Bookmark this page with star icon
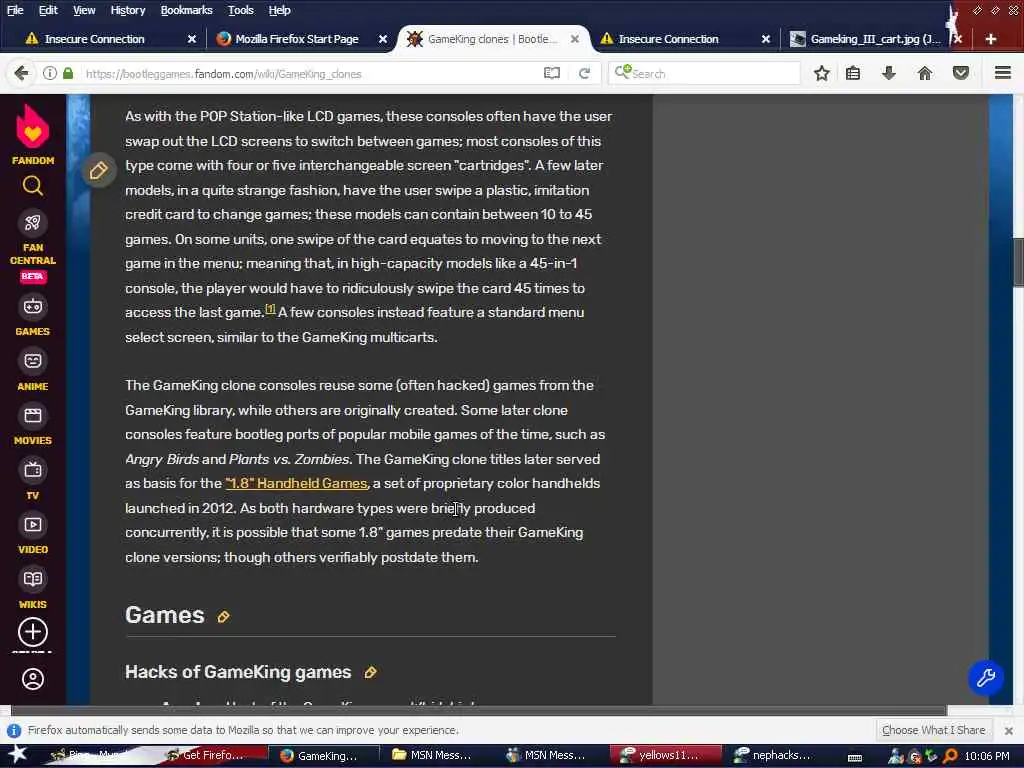 (822, 73)
